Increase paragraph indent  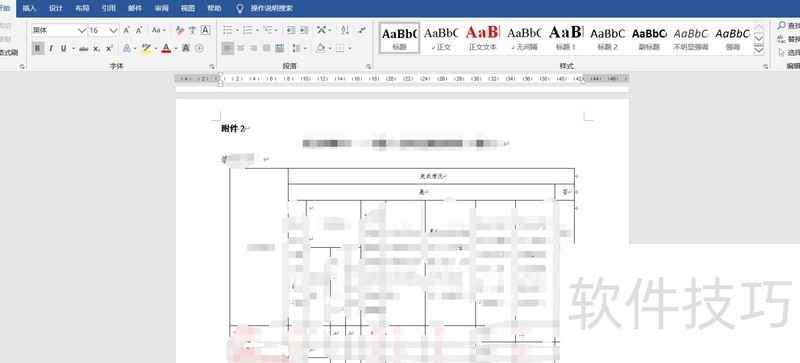pos(304,30)
